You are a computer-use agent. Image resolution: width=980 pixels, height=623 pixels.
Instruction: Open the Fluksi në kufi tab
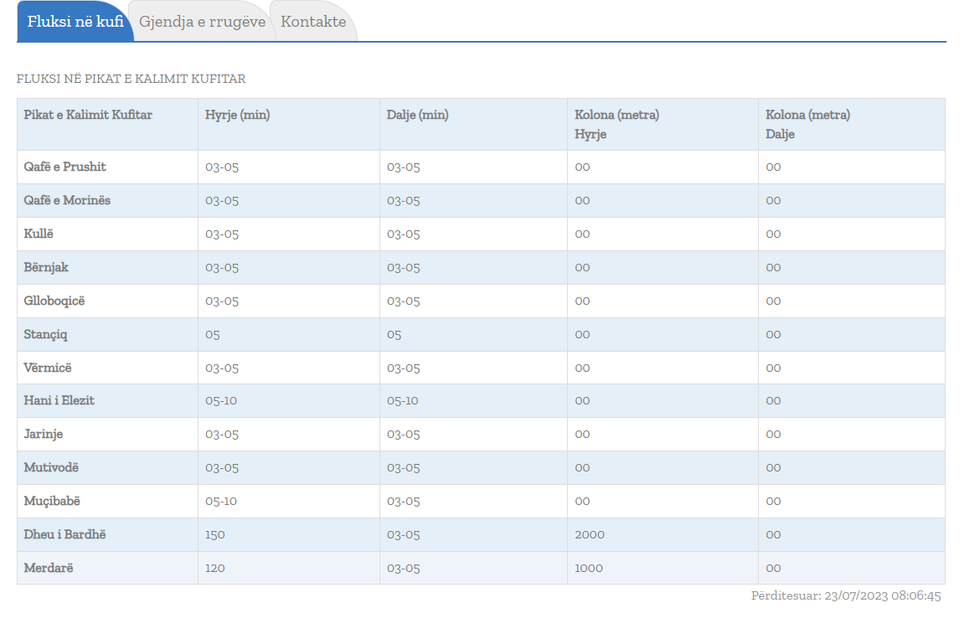(x=75, y=22)
